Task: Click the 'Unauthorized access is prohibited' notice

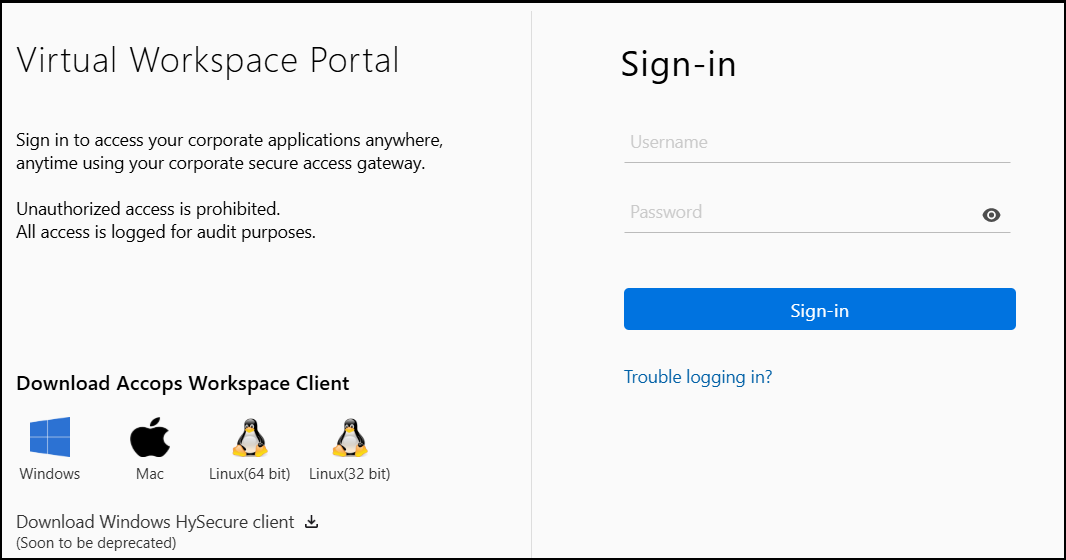Action: point(148,210)
